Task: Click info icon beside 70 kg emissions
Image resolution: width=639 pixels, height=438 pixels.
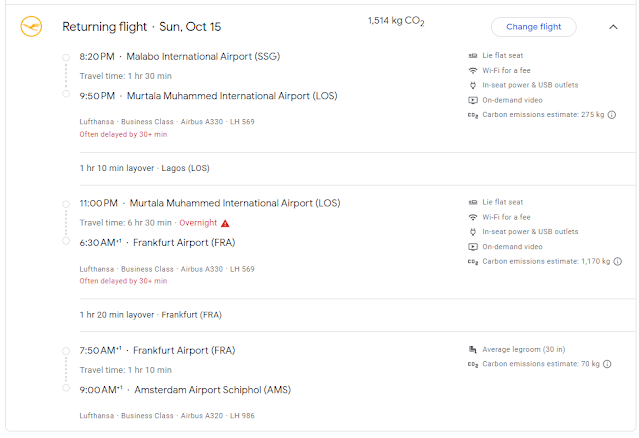Action: pyautogui.click(x=606, y=365)
